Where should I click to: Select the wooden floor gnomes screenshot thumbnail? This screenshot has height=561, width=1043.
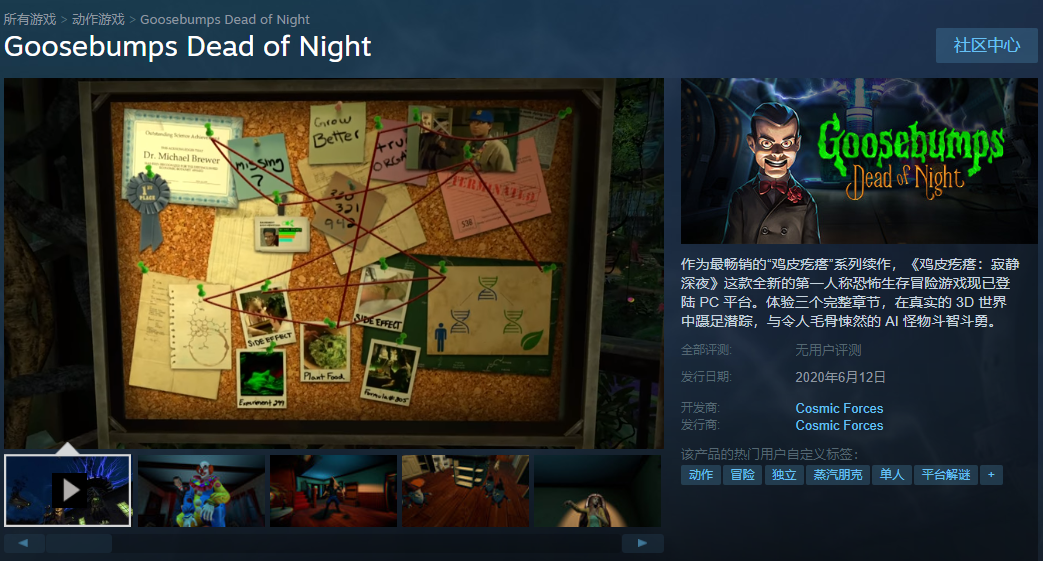tap(465, 490)
